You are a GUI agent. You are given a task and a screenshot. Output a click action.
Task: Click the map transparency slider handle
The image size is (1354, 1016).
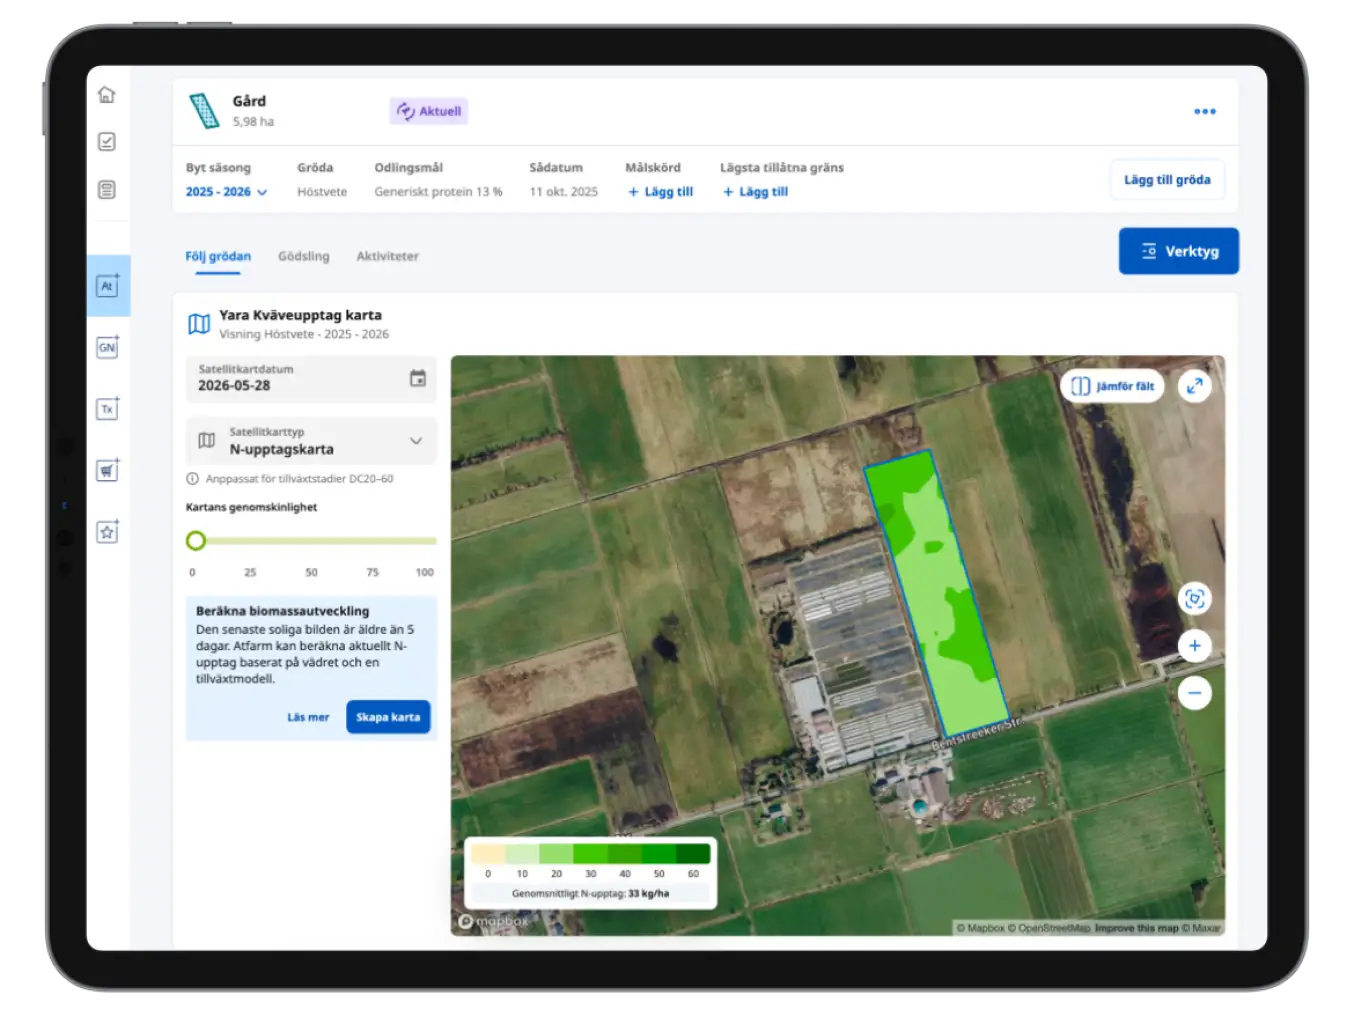[x=196, y=541]
